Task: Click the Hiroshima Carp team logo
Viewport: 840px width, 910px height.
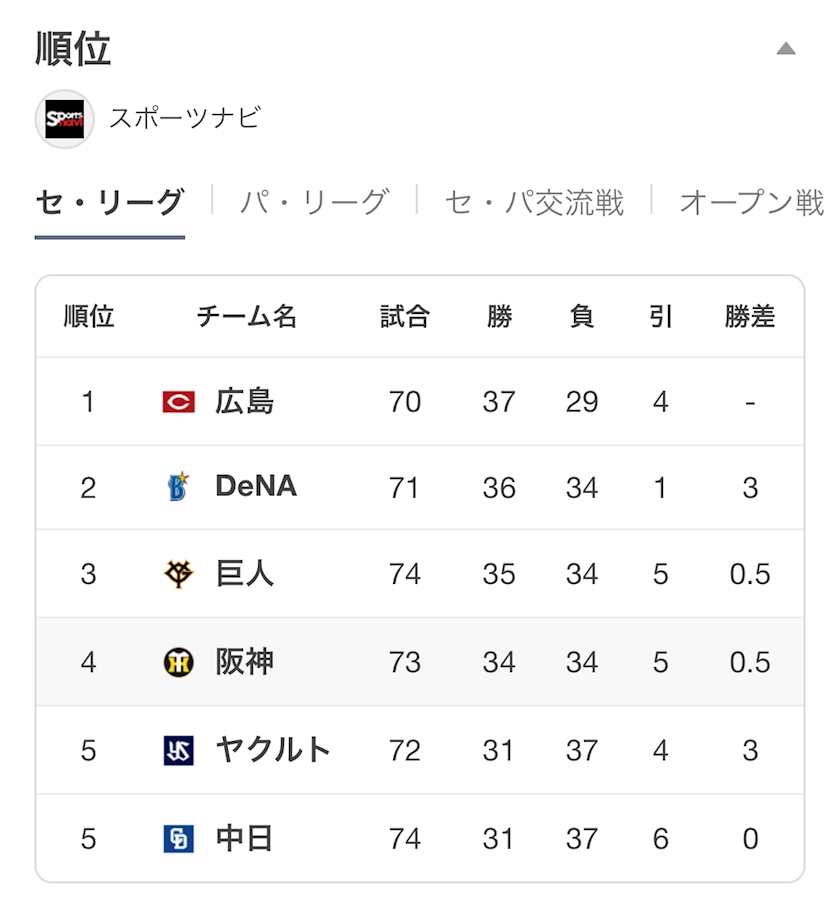Action: click(x=178, y=402)
